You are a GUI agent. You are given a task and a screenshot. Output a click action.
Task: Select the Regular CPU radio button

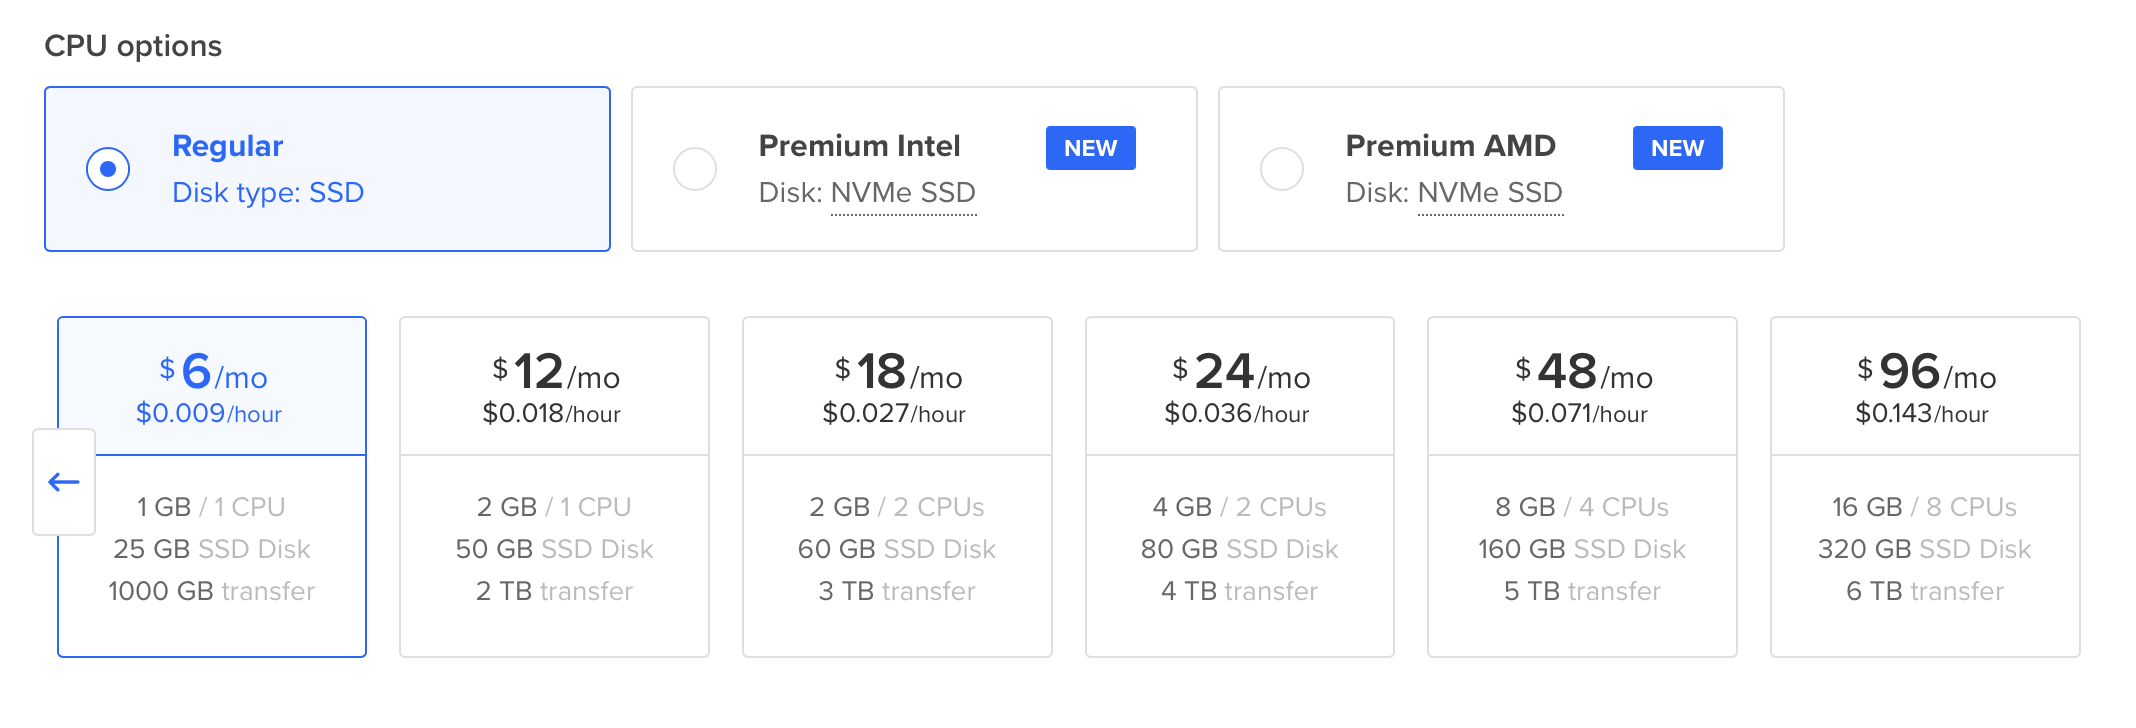coord(108,169)
